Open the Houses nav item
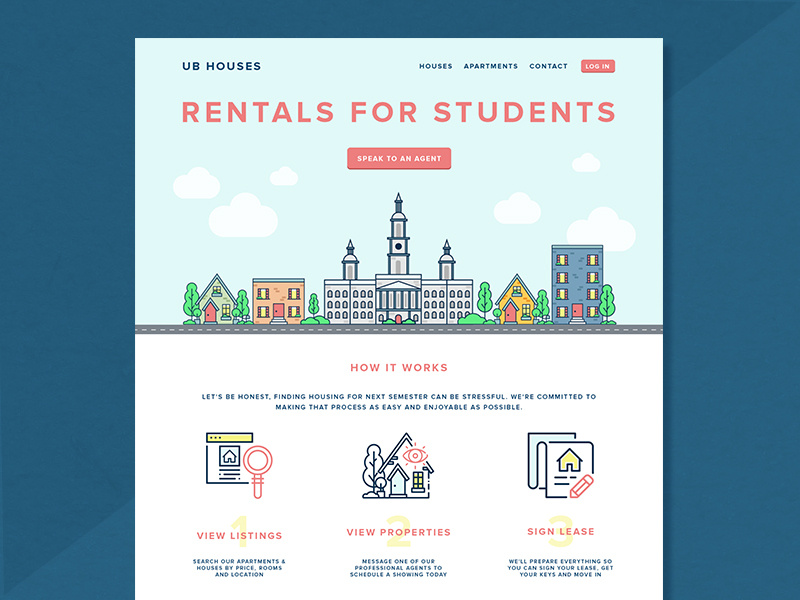 pos(436,66)
